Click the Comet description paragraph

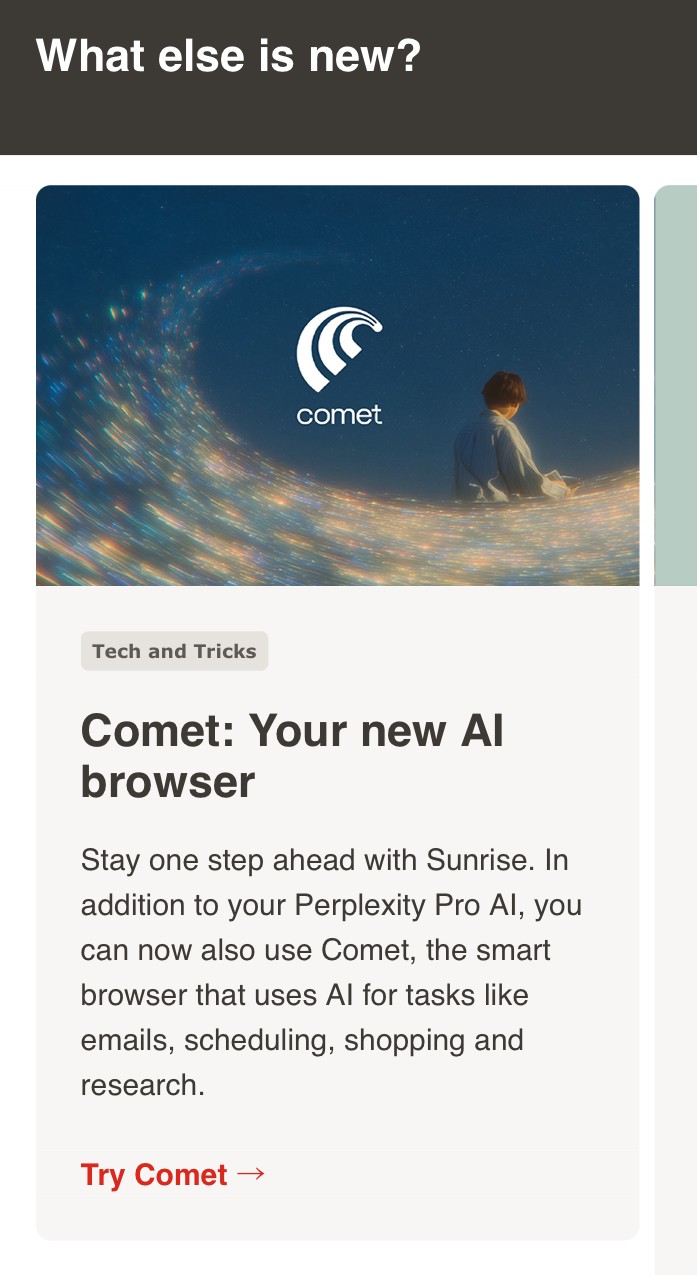(x=330, y=972)
